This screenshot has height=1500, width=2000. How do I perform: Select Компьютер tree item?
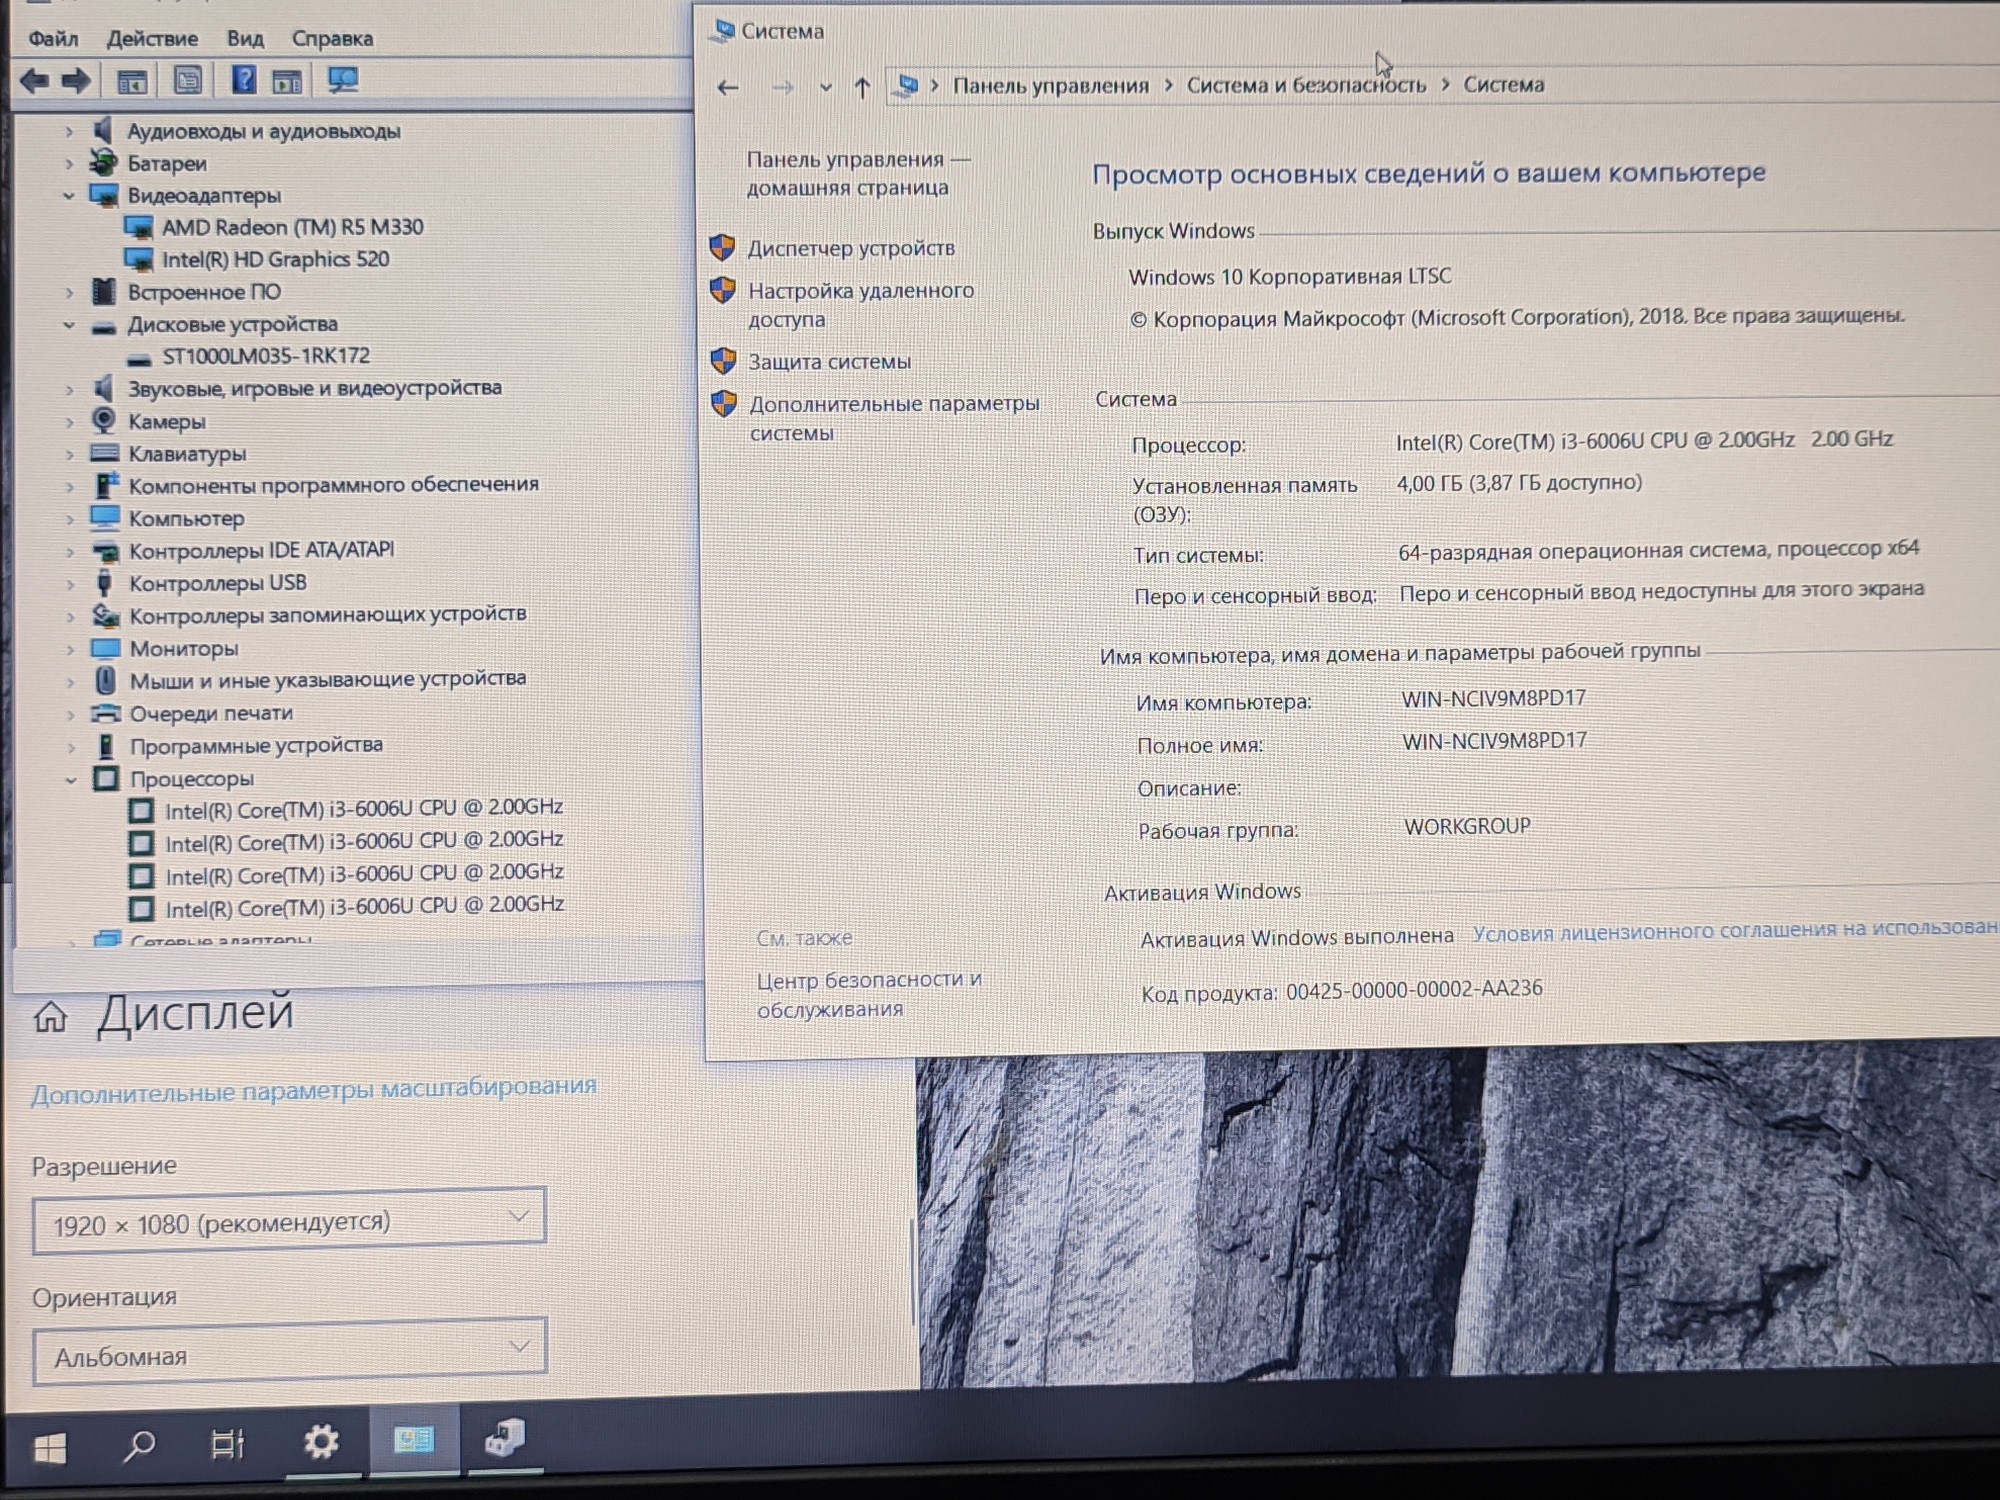[x=186, y=519]
